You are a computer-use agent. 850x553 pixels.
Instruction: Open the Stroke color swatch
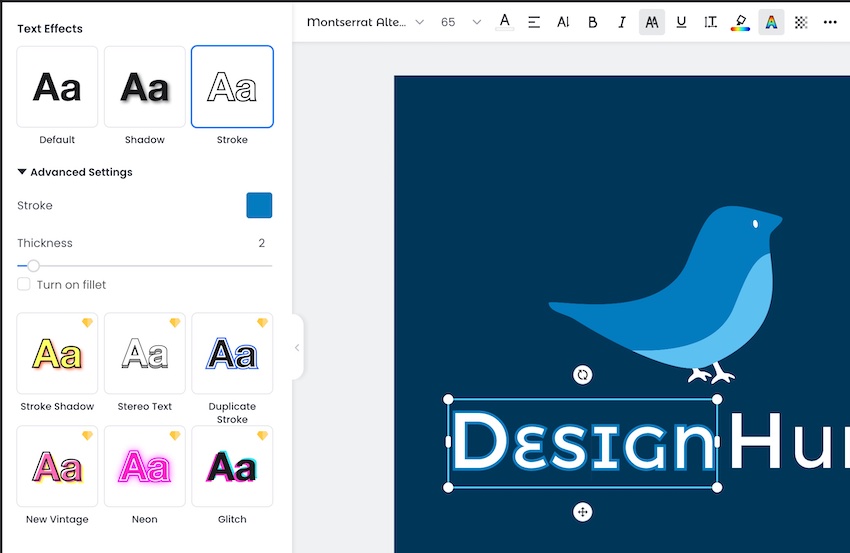(x=259, y=205)
